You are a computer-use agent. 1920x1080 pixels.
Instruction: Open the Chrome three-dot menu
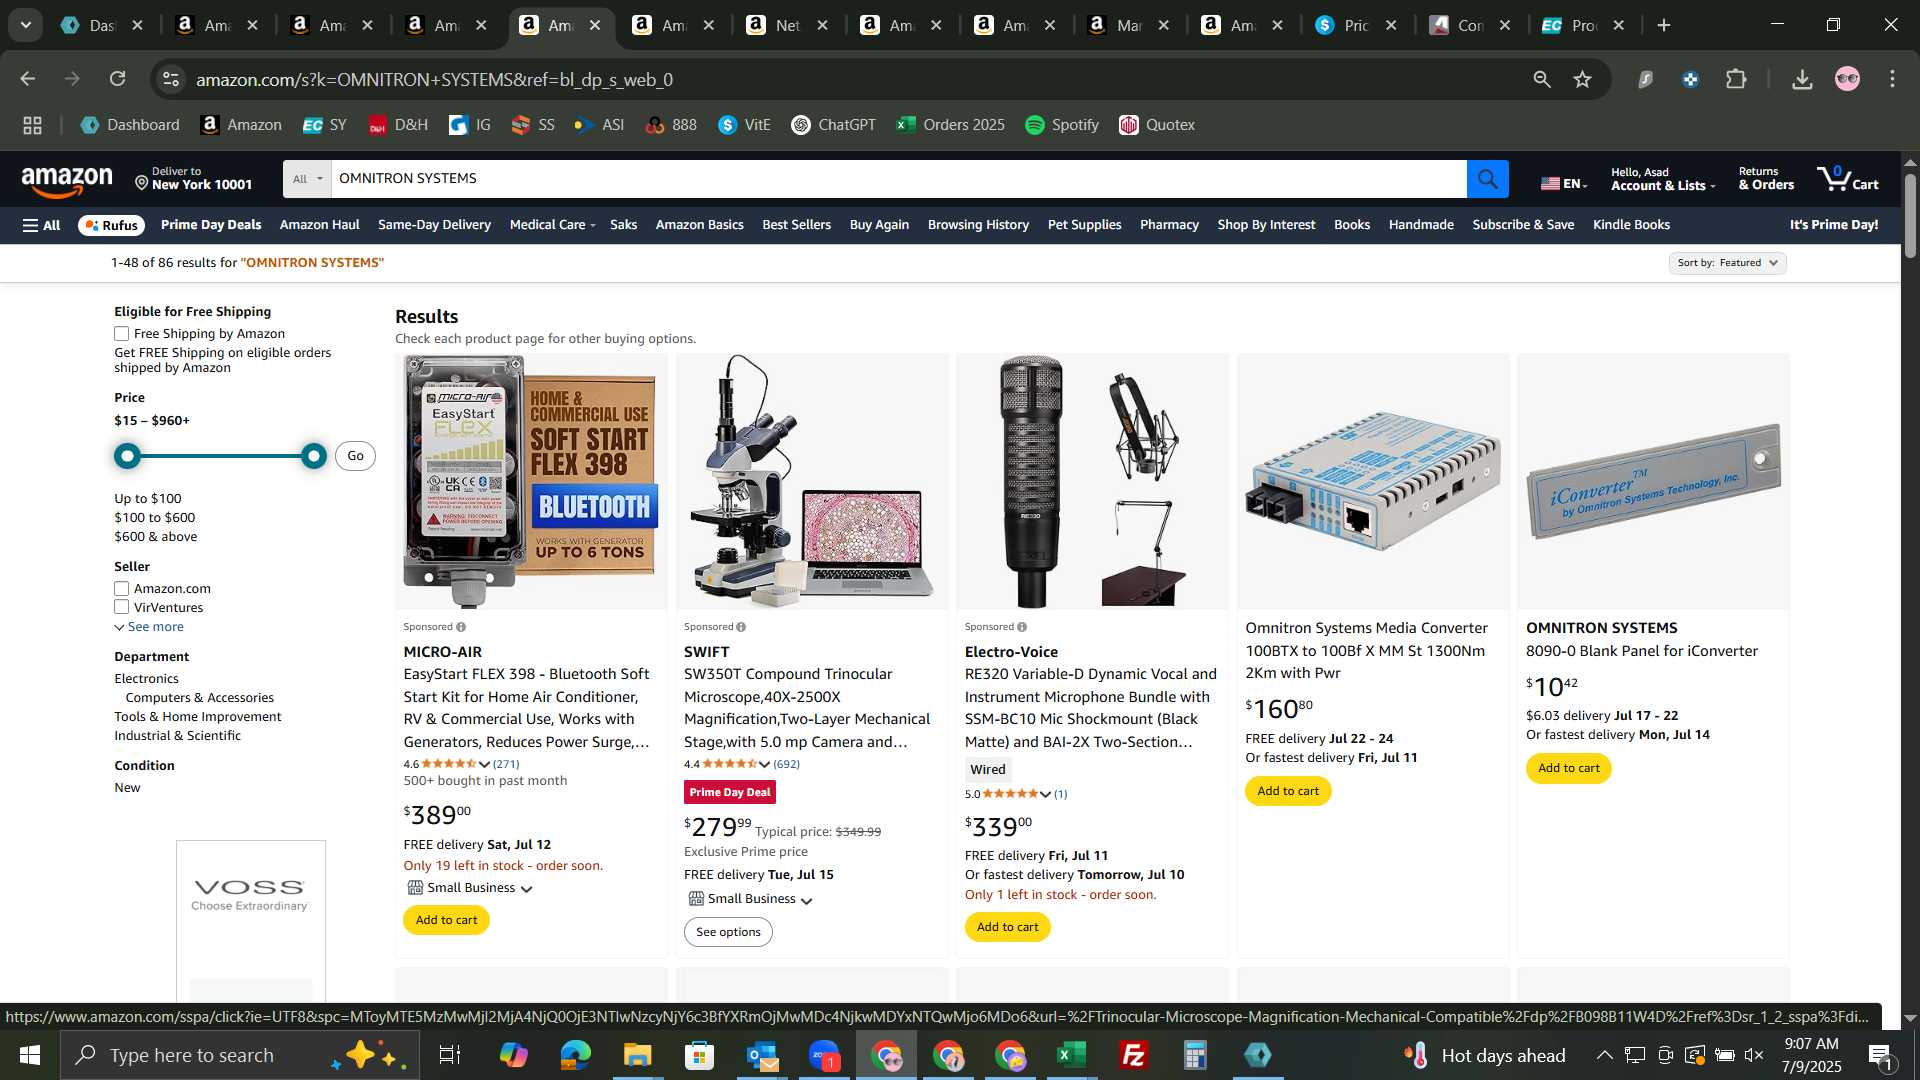click(1892, 79)
